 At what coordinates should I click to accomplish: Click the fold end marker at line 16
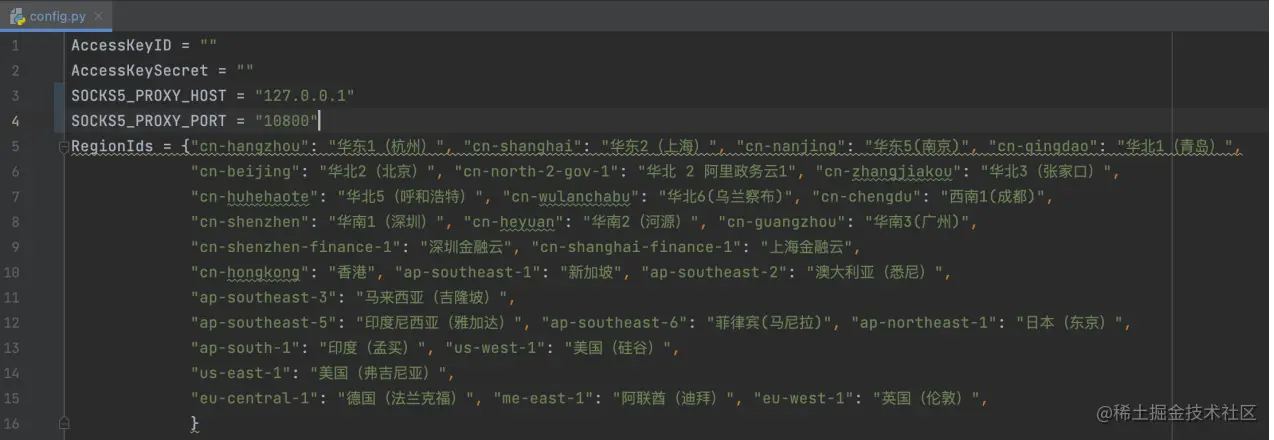(63, 424)
